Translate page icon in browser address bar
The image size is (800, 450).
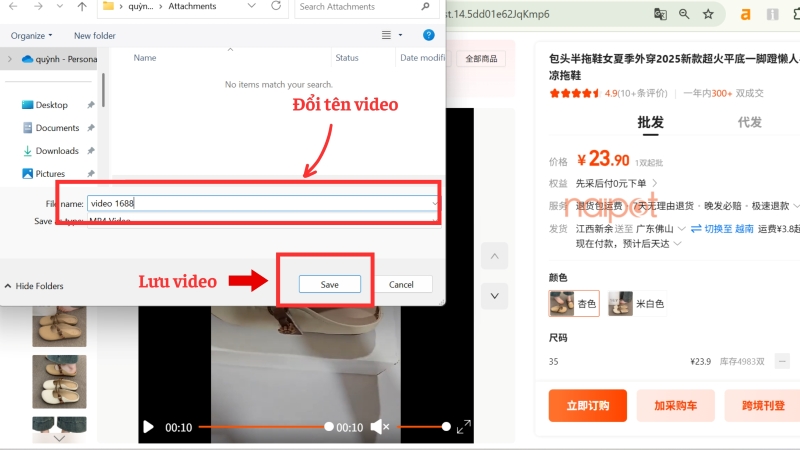pyautogui.click(x=660, y=14)
